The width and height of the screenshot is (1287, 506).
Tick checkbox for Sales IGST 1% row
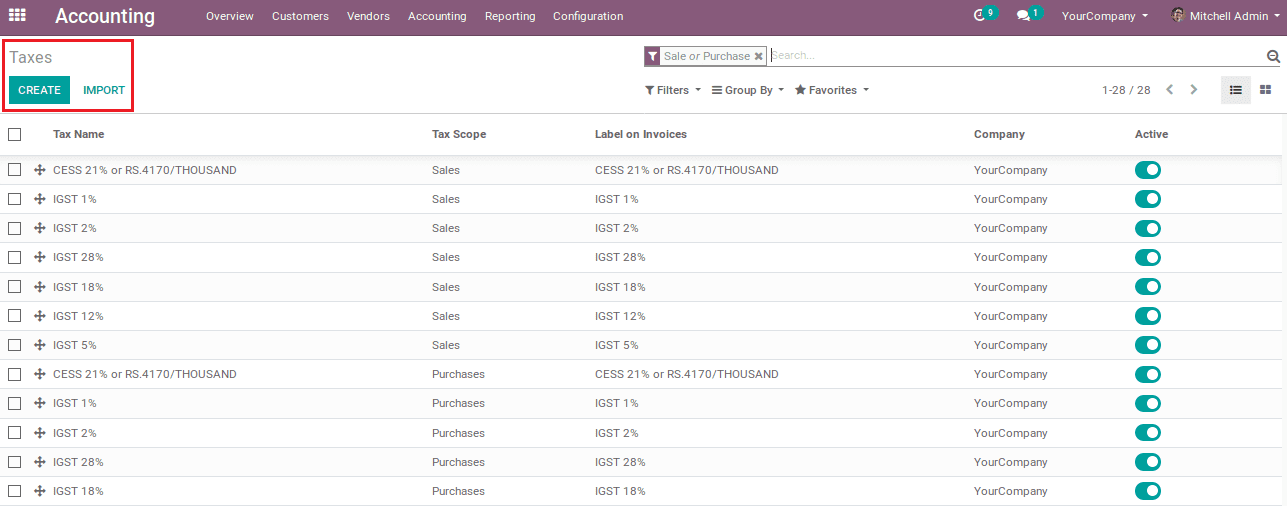tap(14, 199)
